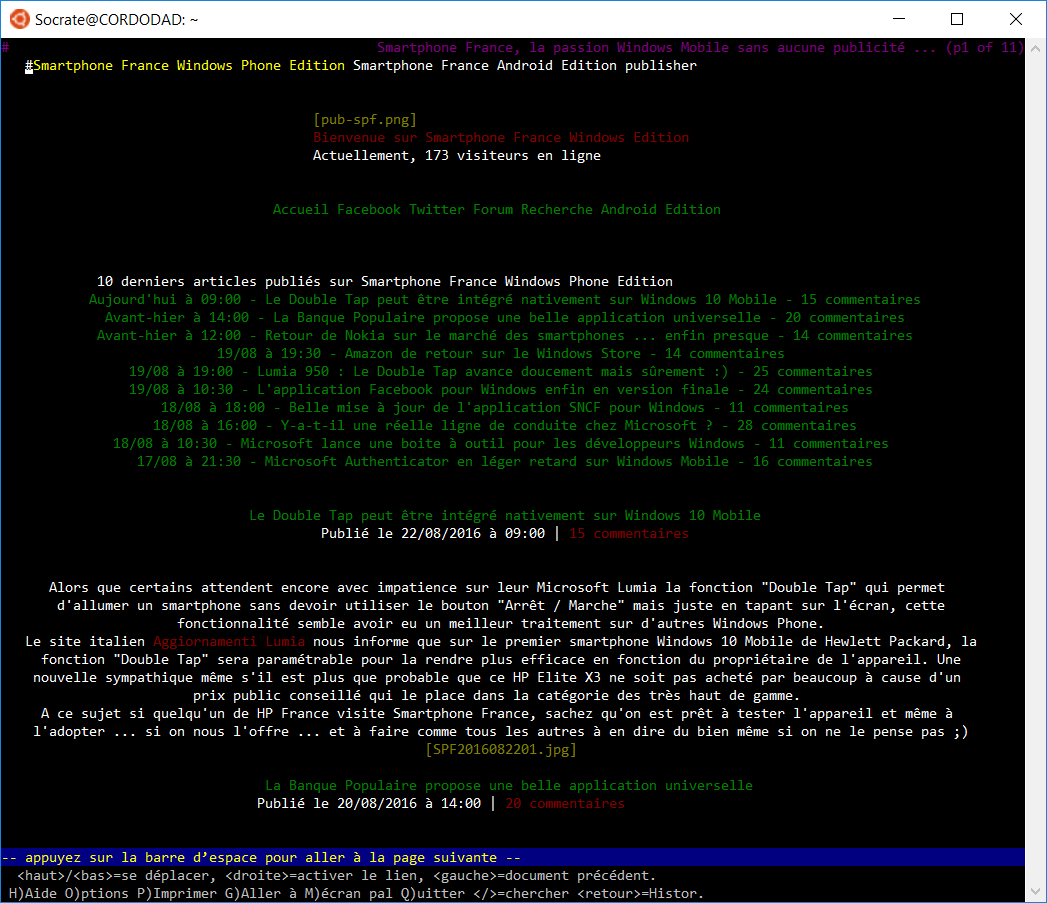The width and height of the screenshot is (1047, 903).
Task: Open the [pub-spf.png] image link
Action: point(365,120)
